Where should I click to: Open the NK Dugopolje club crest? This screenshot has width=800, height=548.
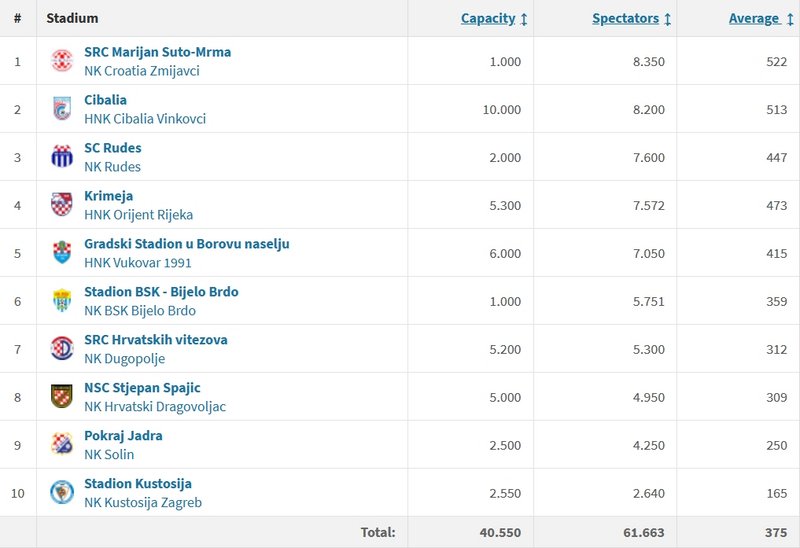click(x=62, y=348)
